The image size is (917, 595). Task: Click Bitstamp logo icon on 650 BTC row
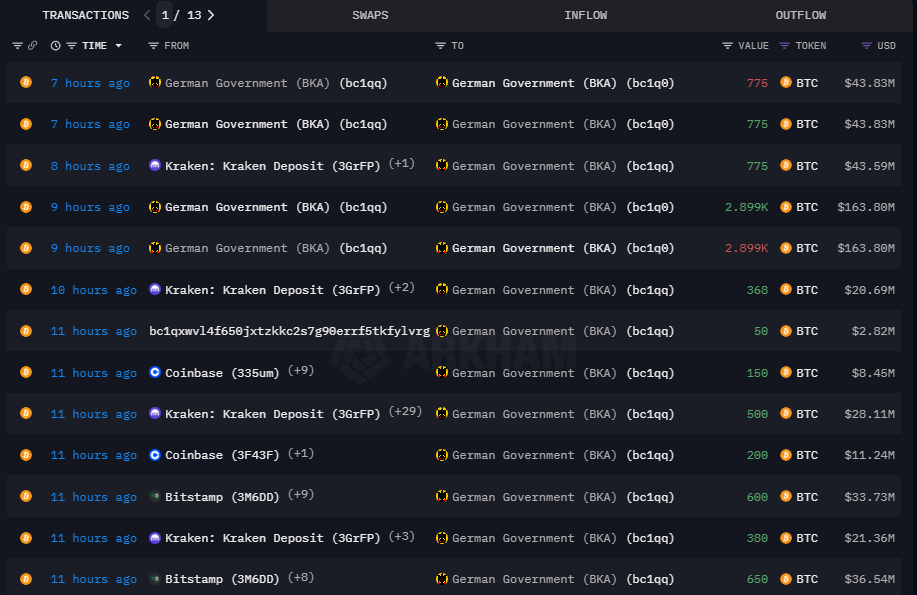pos(155,579)
